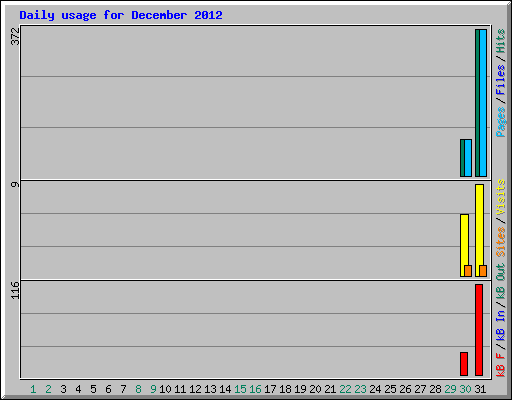Click the 'Pages' legend label
This screenshot has height=400, width=512.
click(501, 122)
